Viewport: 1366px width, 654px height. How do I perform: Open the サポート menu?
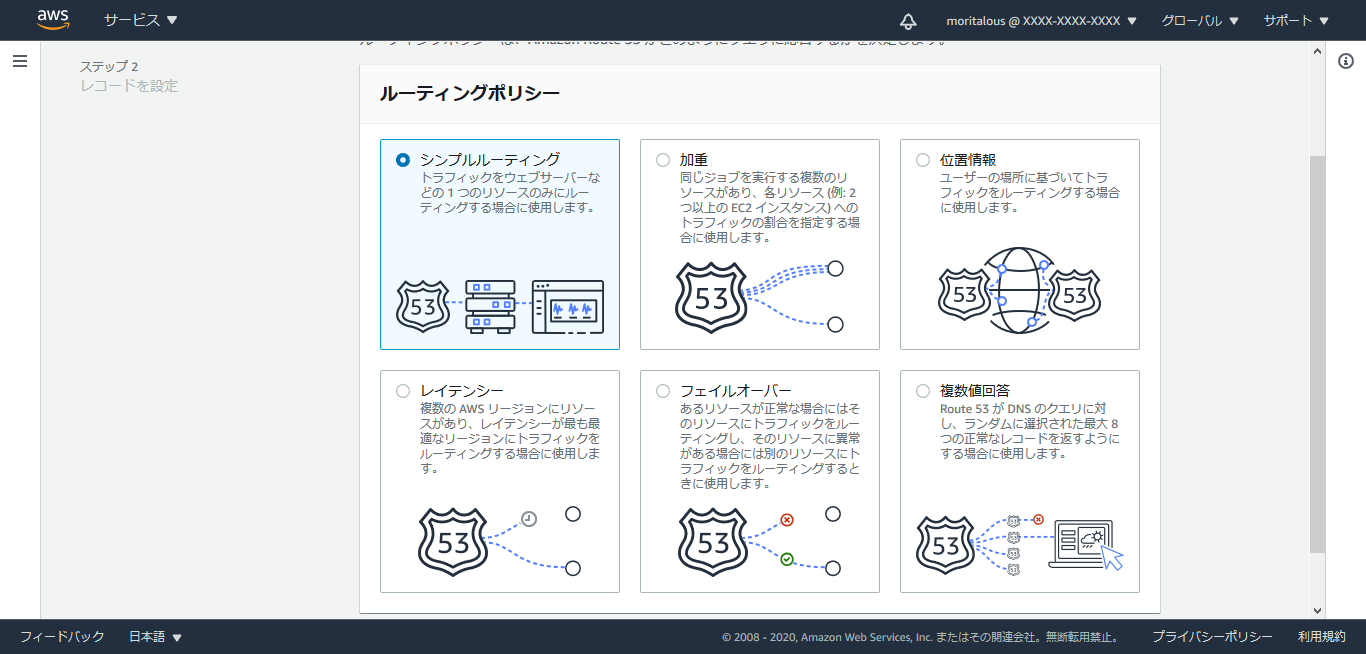[1296, 21]
